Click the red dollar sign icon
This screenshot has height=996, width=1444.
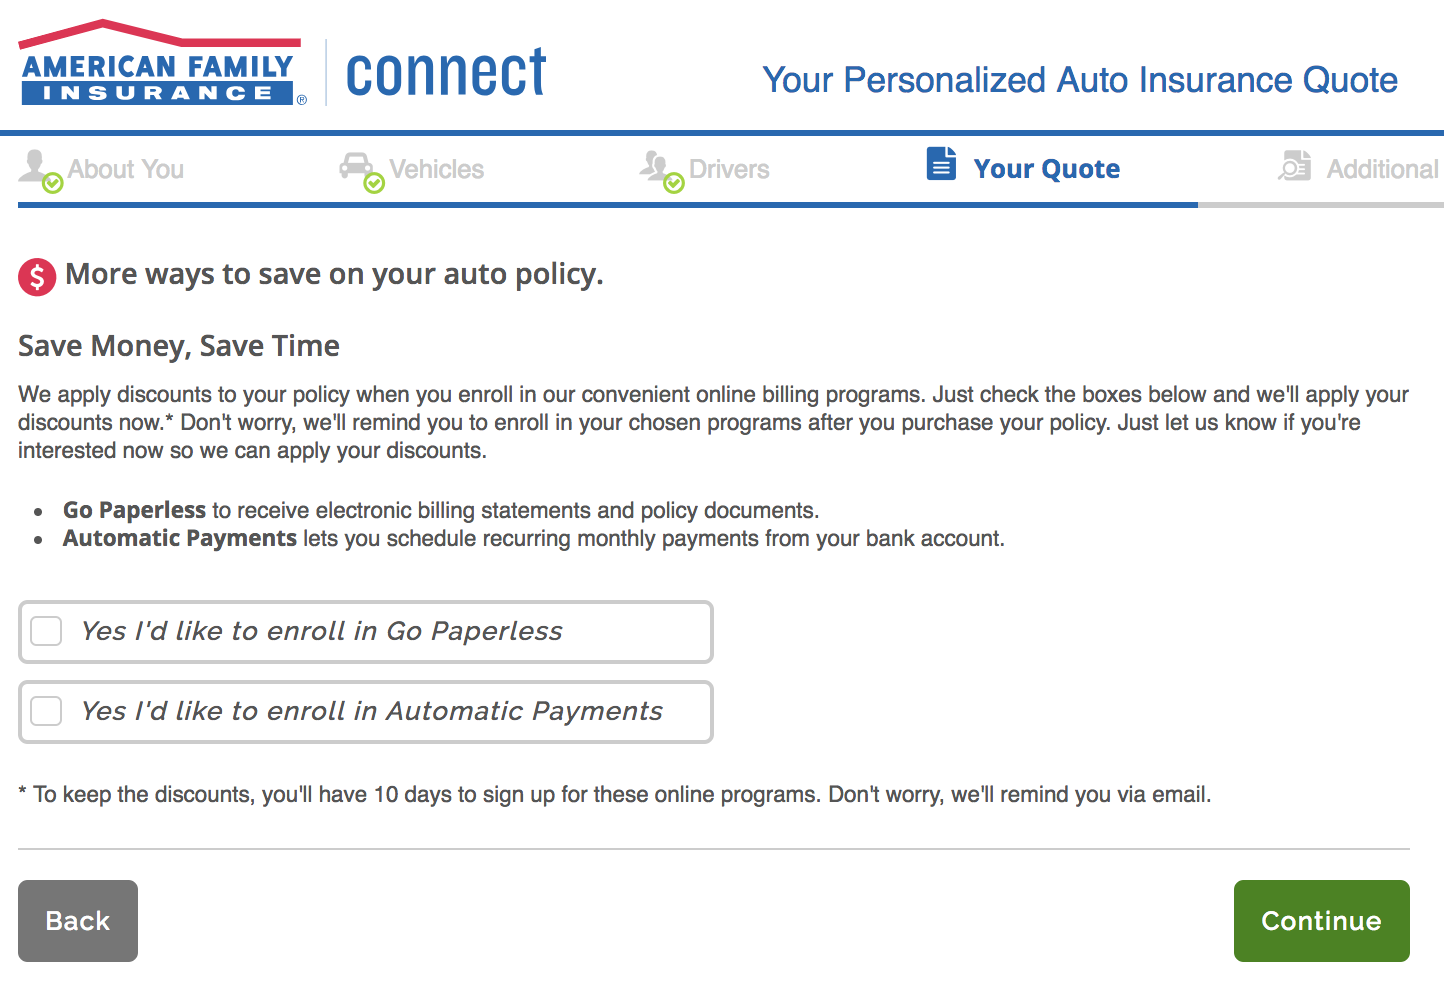[x=37, y=277]
